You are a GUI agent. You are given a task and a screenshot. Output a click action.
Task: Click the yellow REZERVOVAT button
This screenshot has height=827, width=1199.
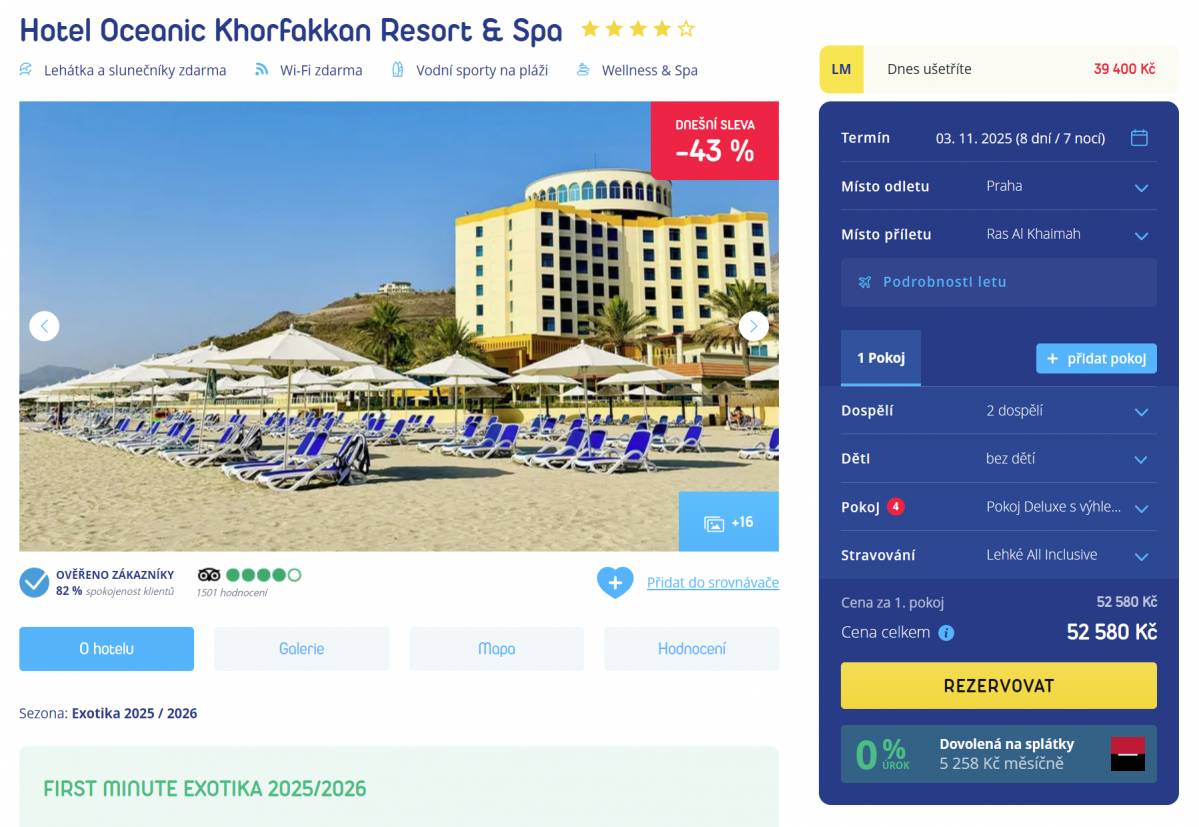999,686
